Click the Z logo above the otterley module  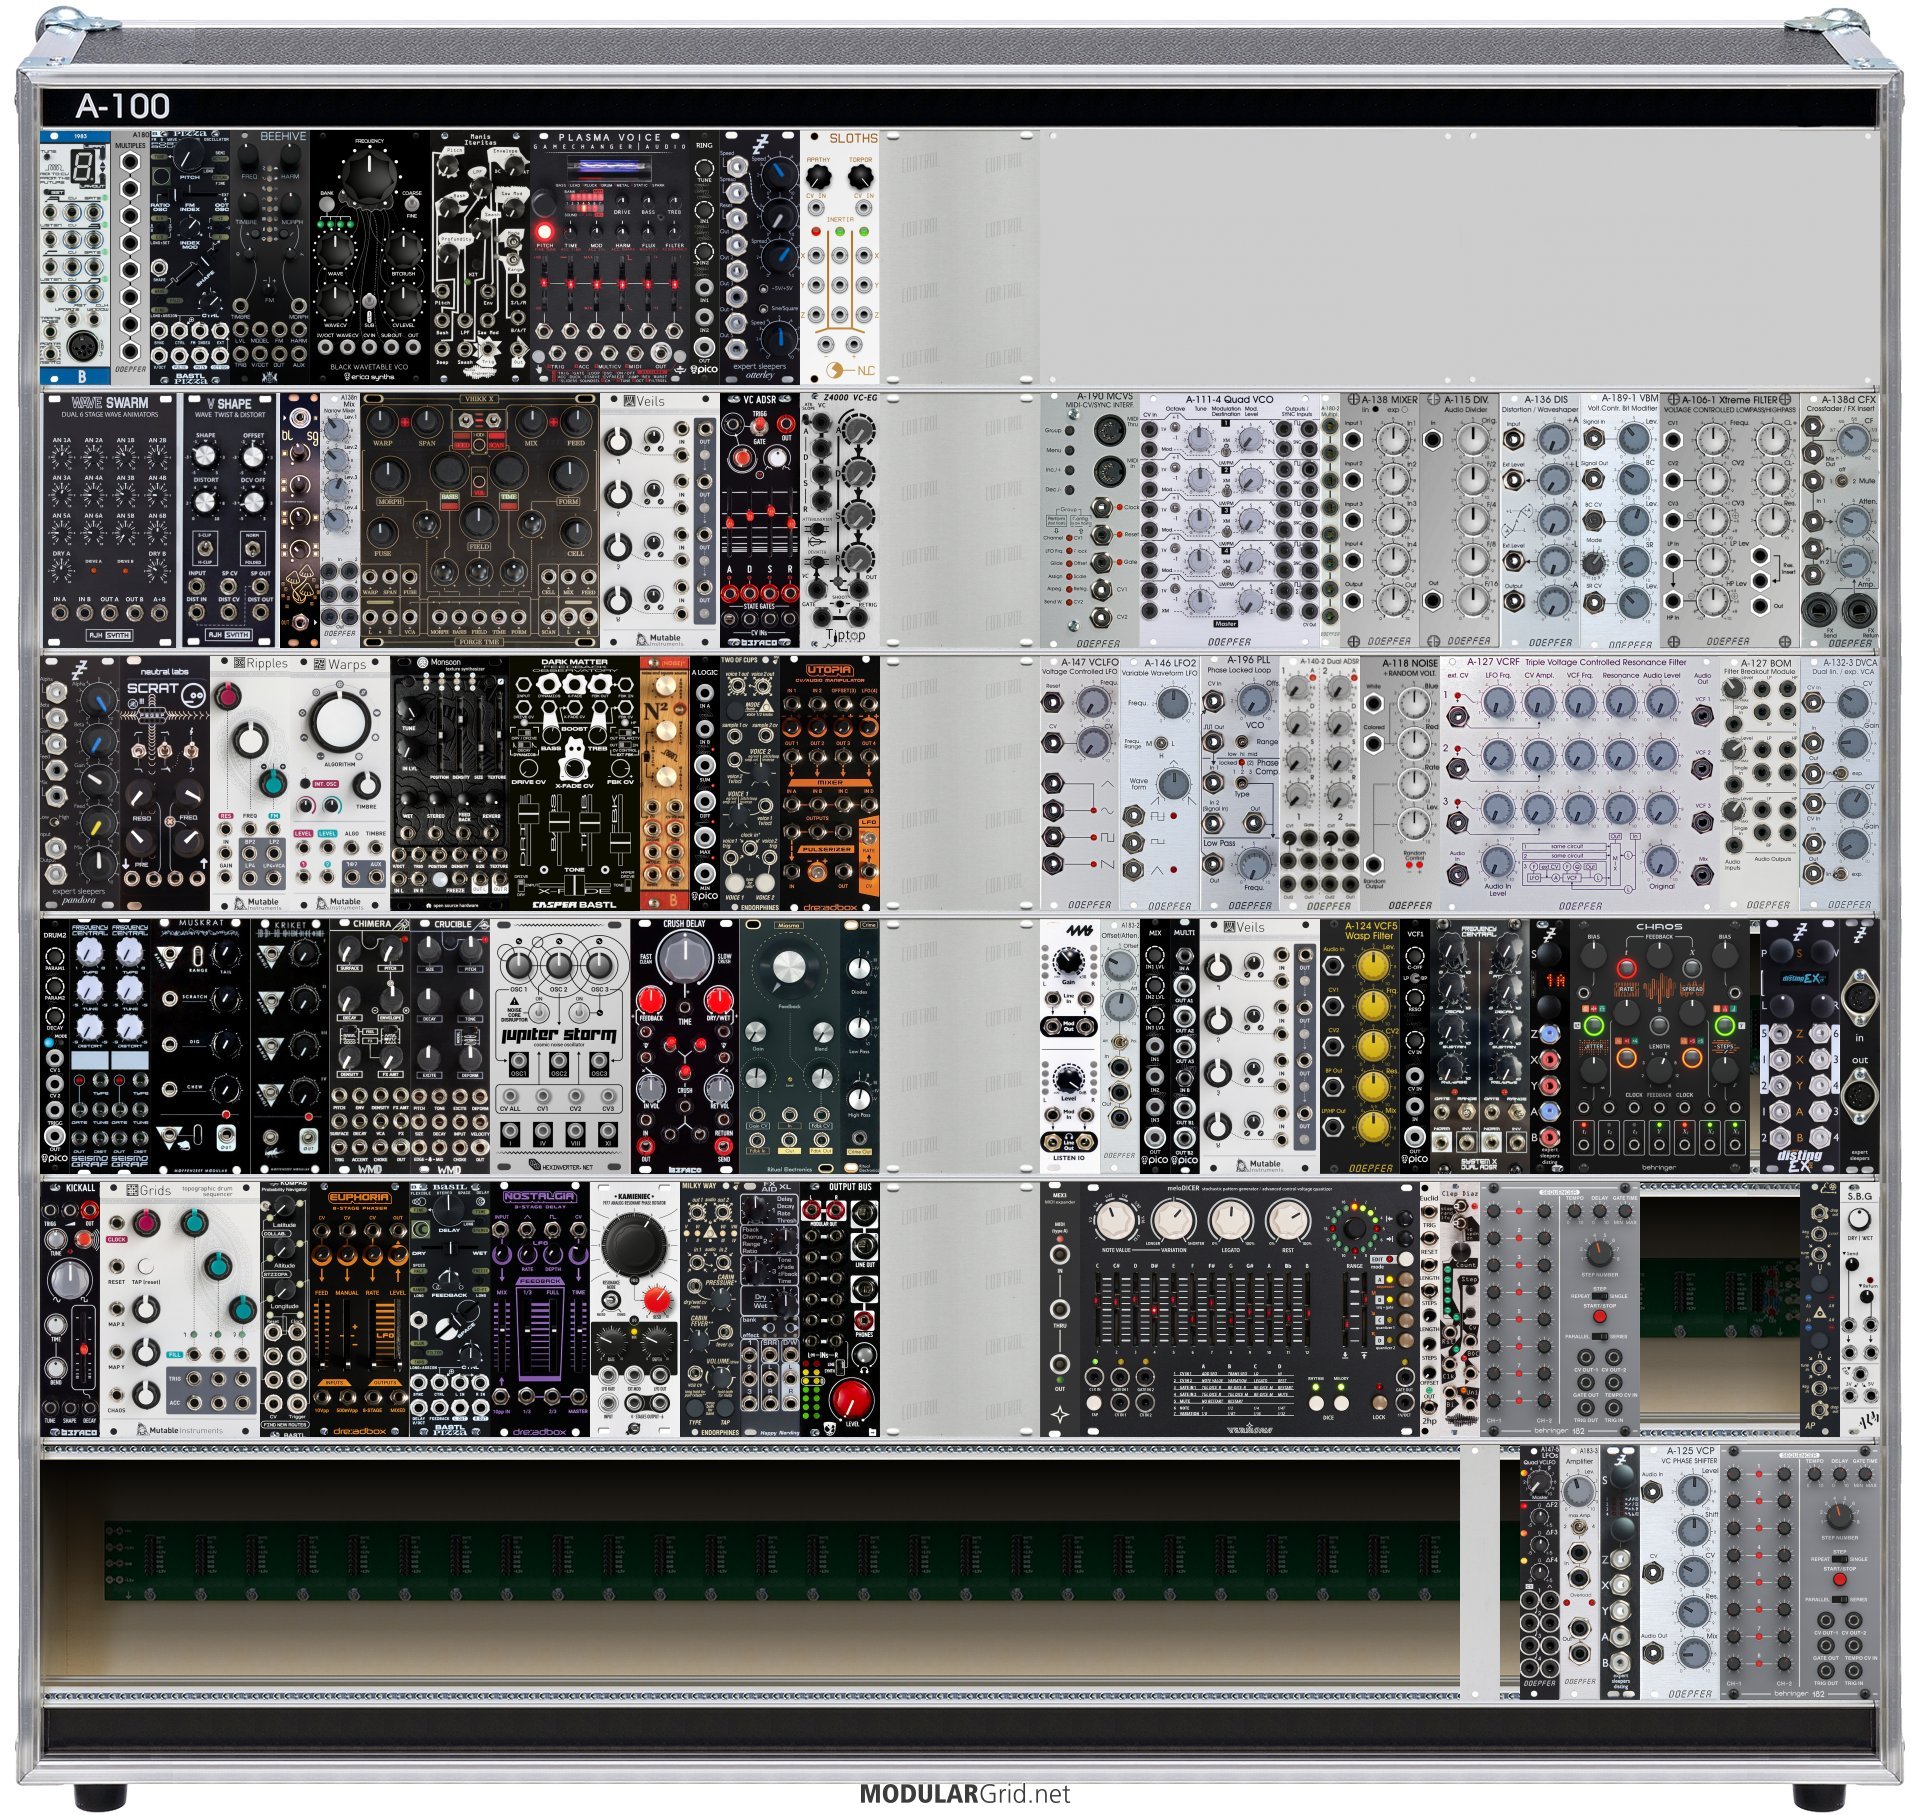pos(761,144)
